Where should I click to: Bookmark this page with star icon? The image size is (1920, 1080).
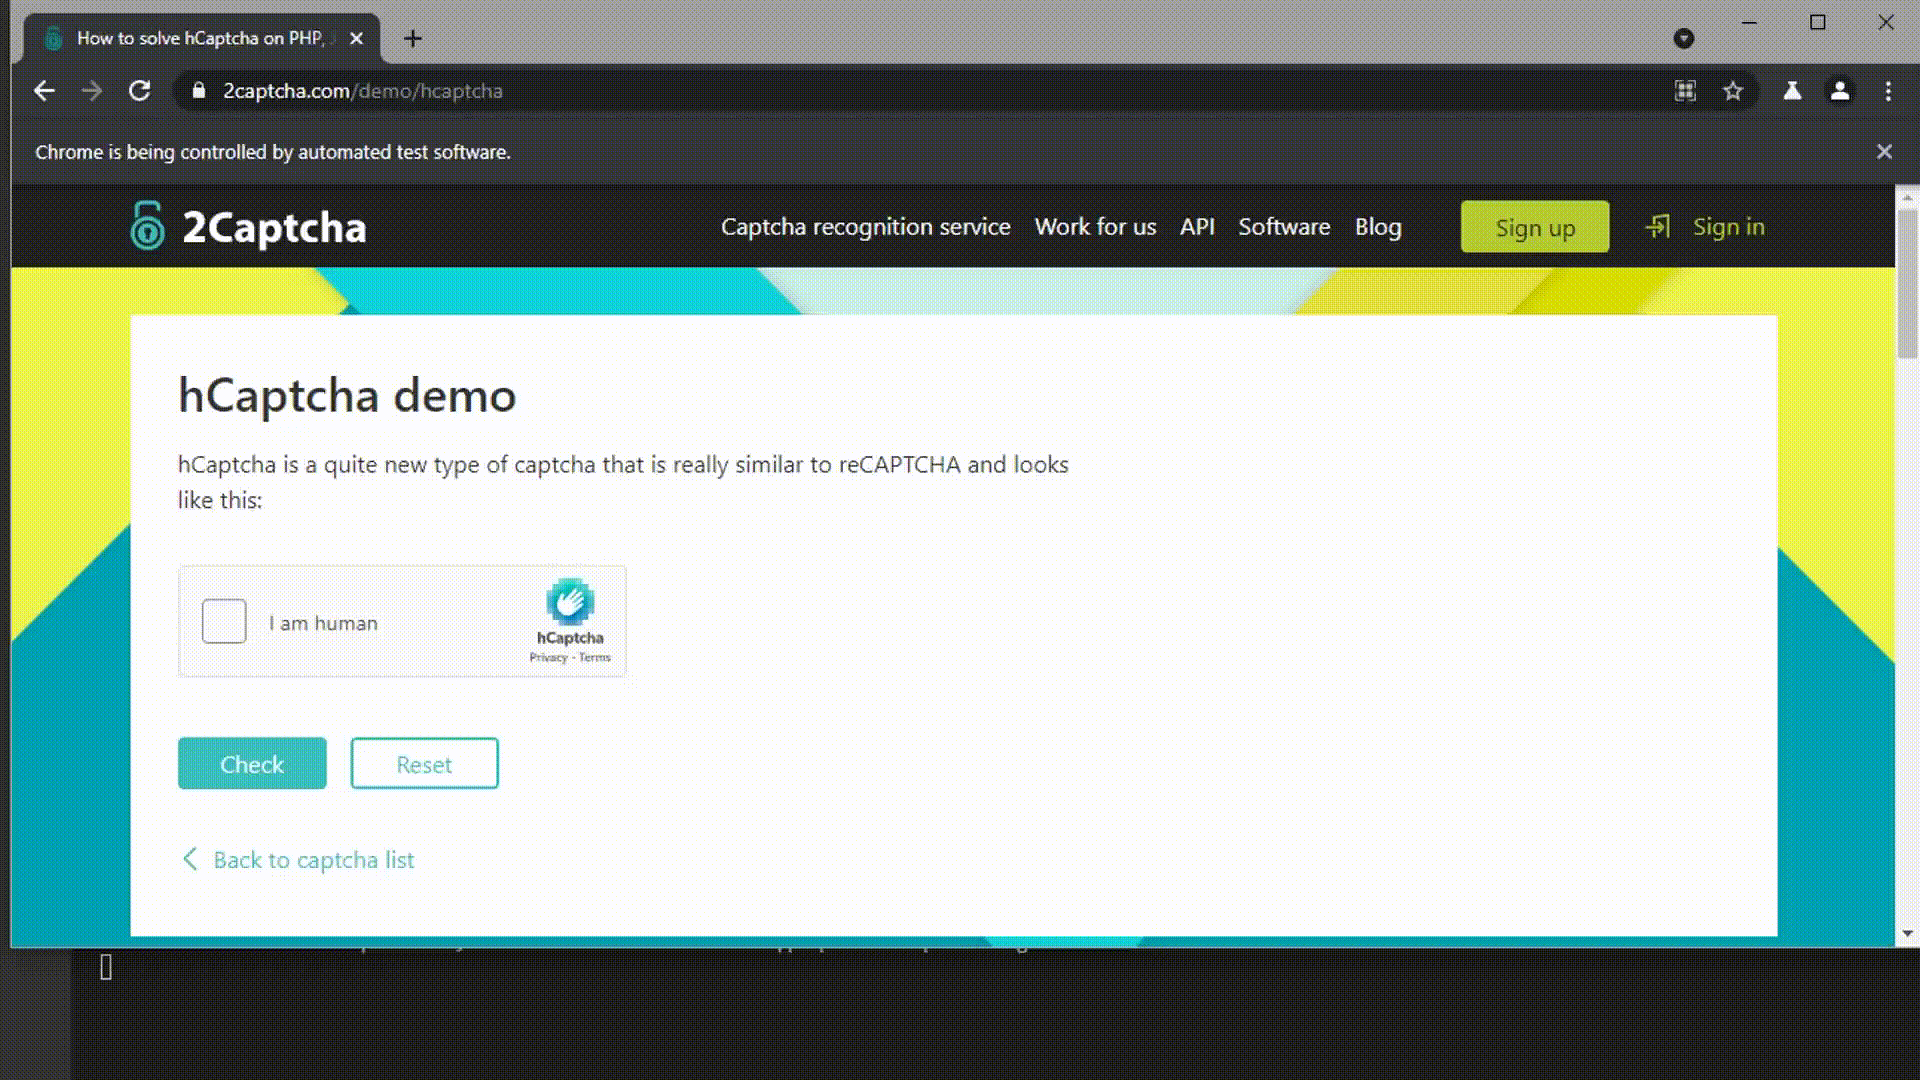click(x=1733, y=91)
